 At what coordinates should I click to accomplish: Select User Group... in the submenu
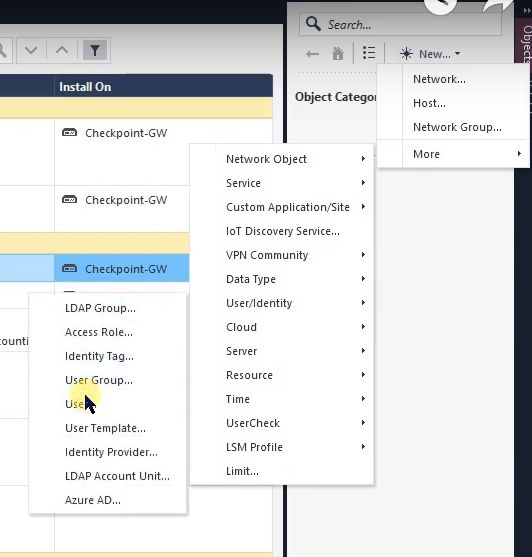coord(99,380)
